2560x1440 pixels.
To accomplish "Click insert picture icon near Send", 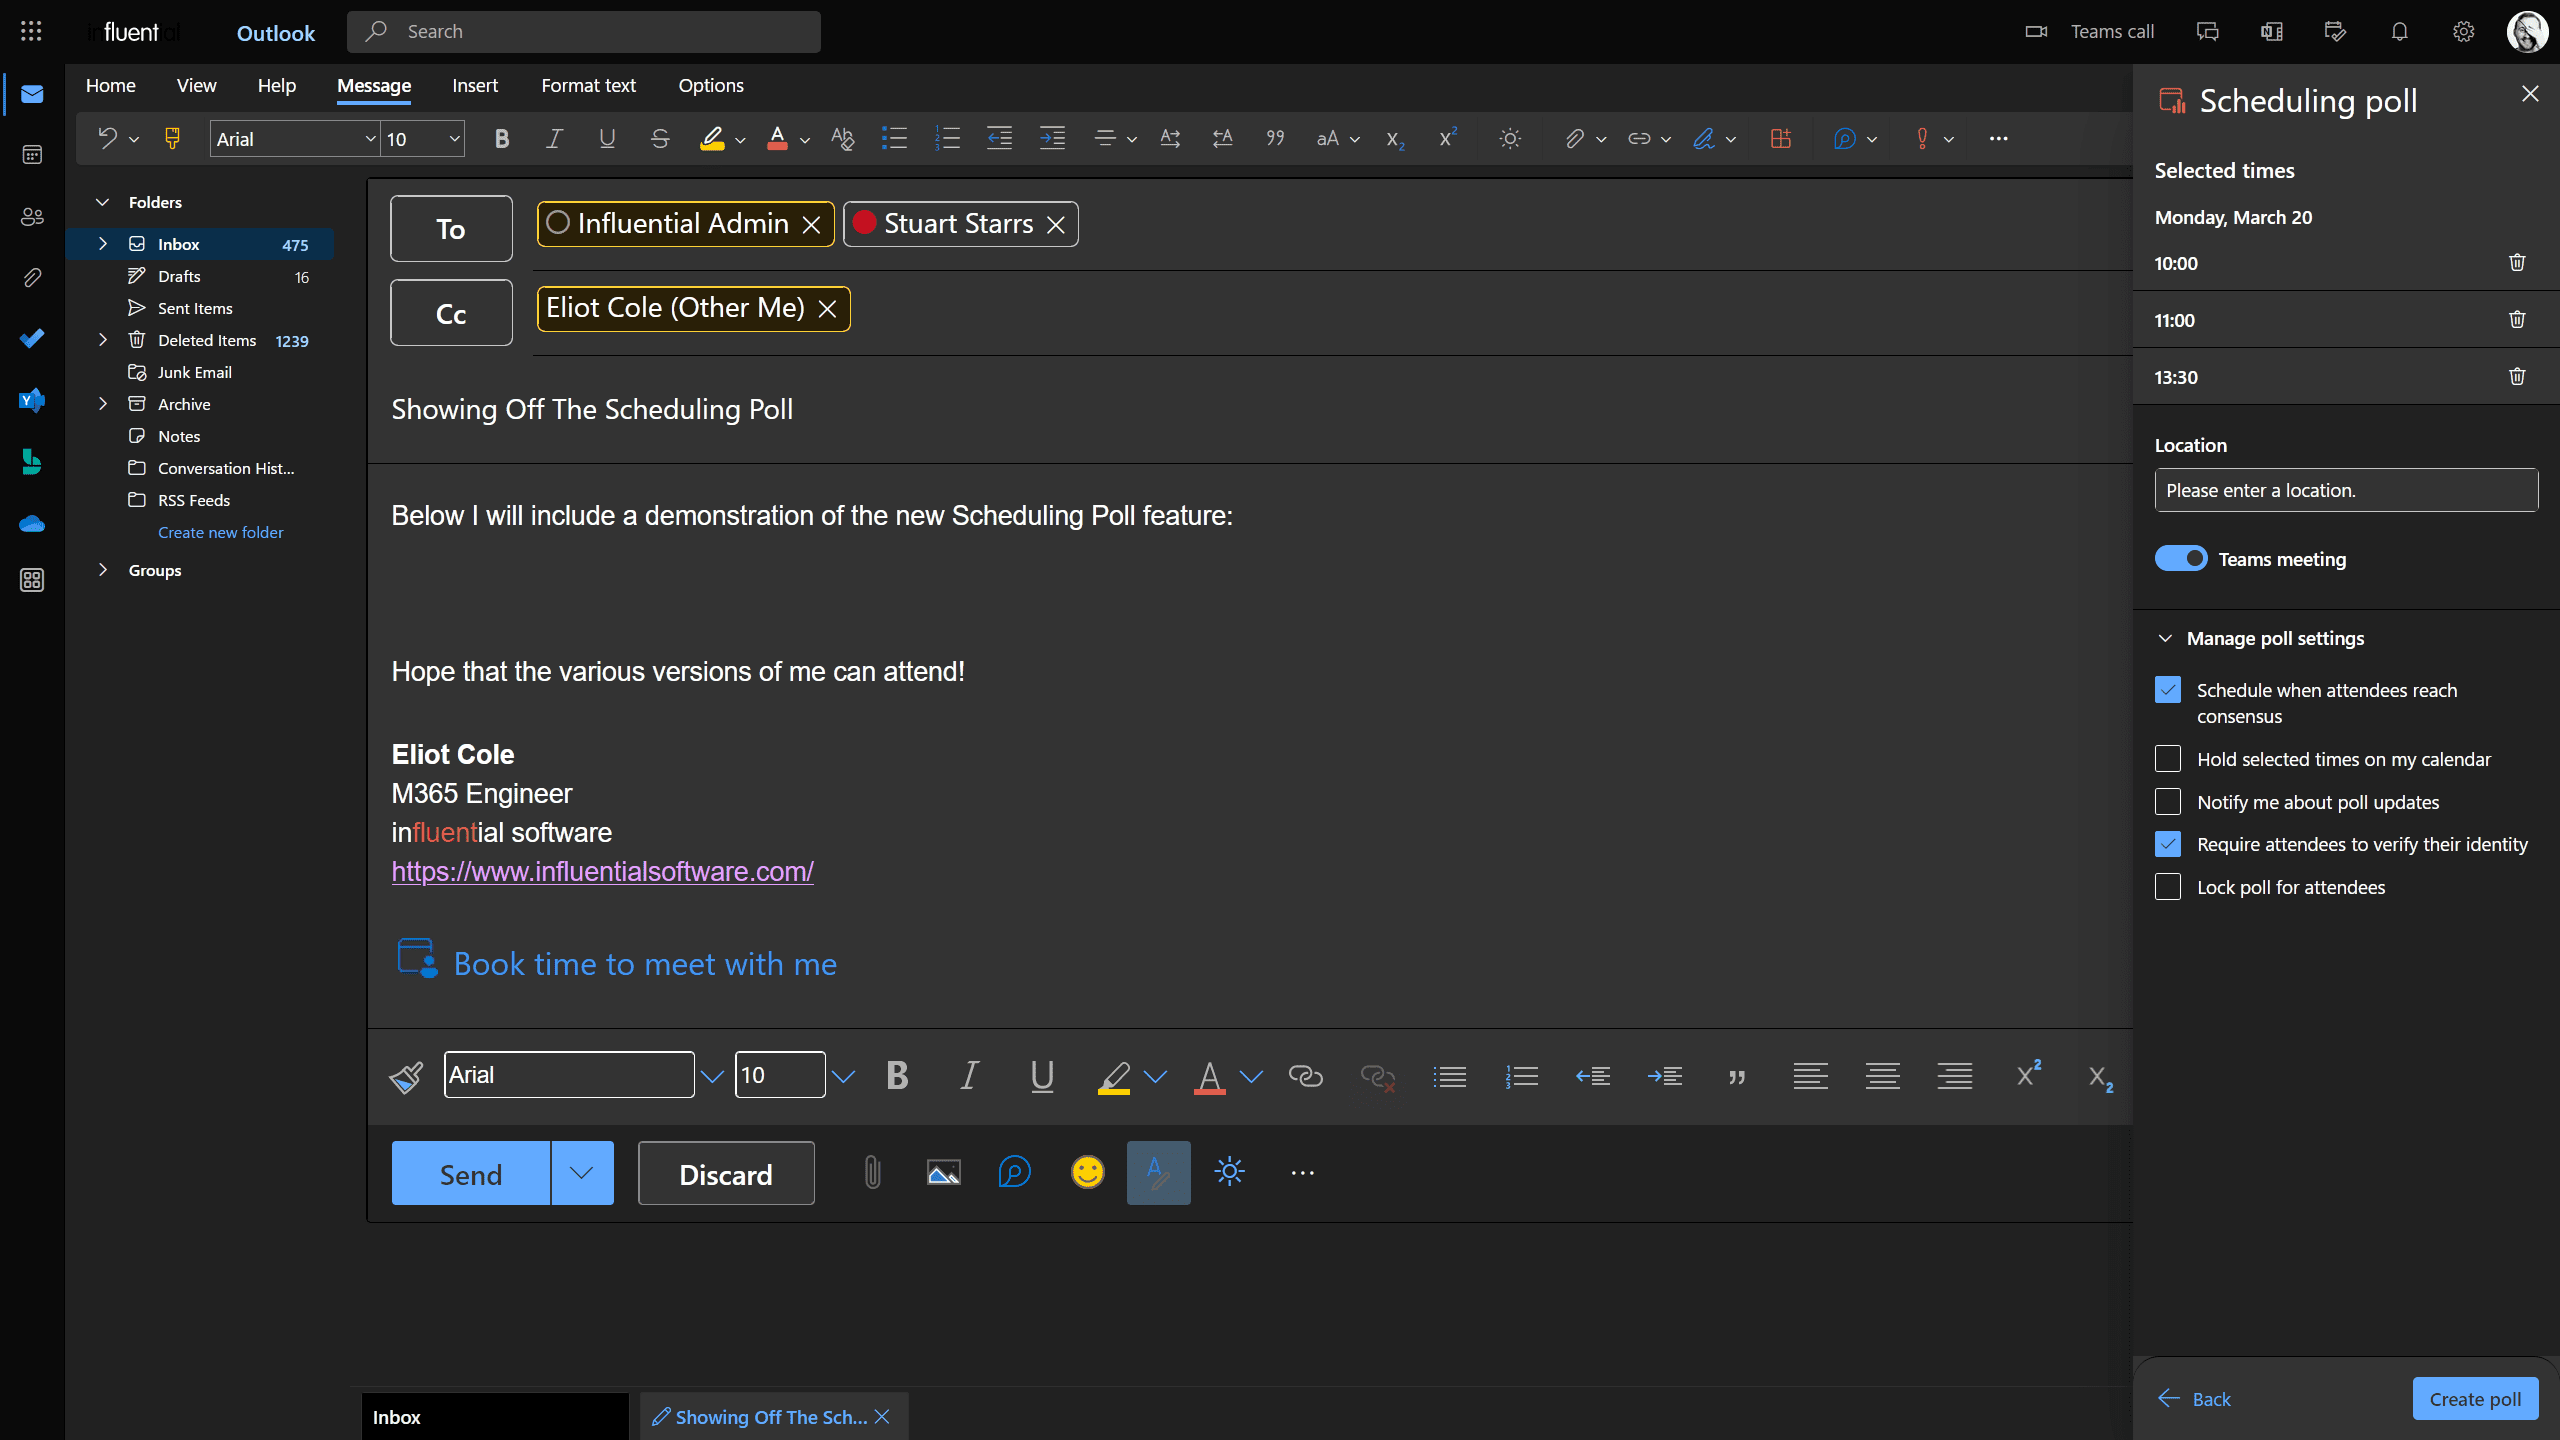I will coord(943,1172).
